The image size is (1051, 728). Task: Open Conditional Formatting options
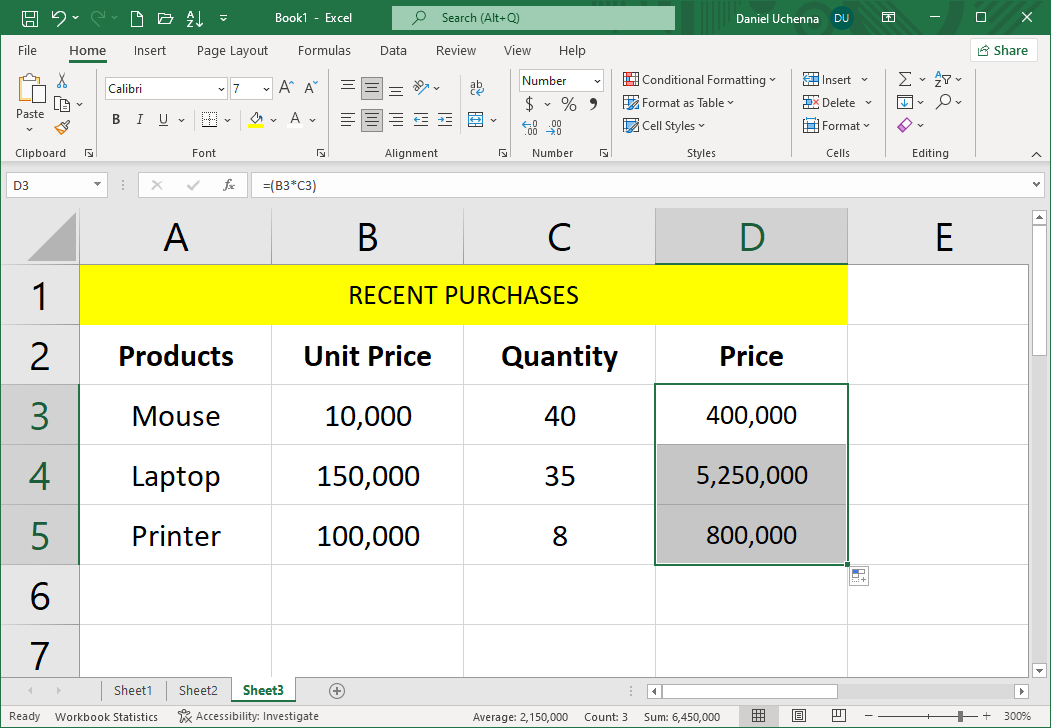(x=700, y=79)
